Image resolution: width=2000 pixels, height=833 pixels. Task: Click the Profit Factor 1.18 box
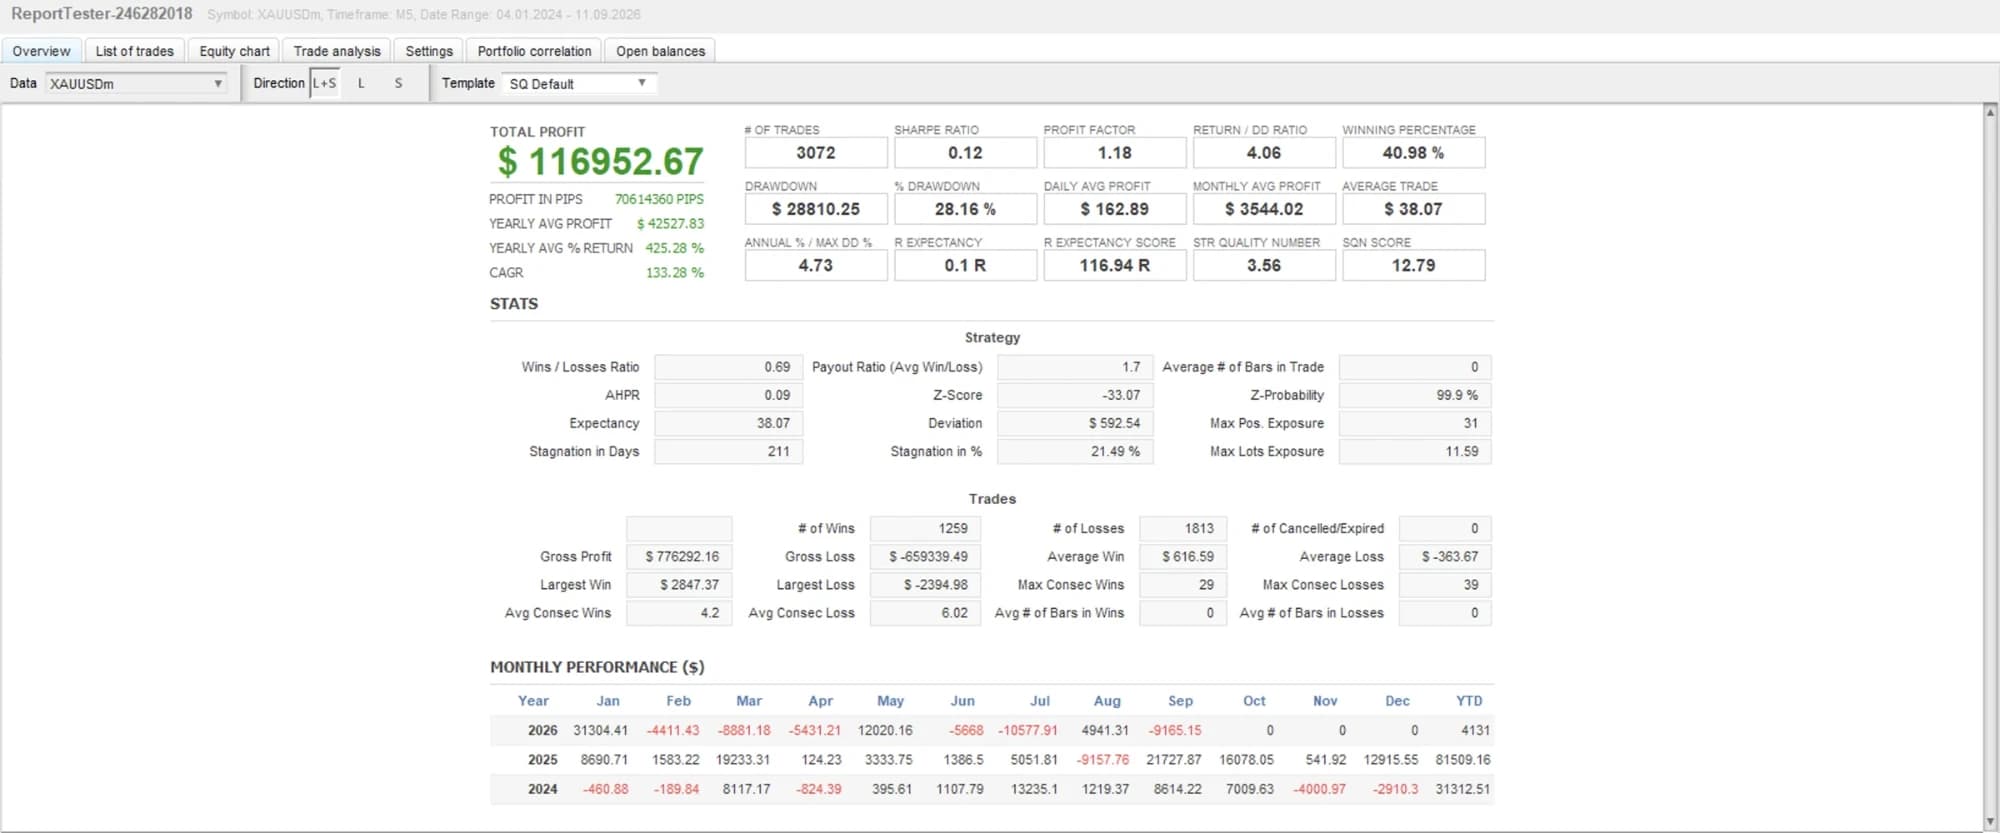1114,153
